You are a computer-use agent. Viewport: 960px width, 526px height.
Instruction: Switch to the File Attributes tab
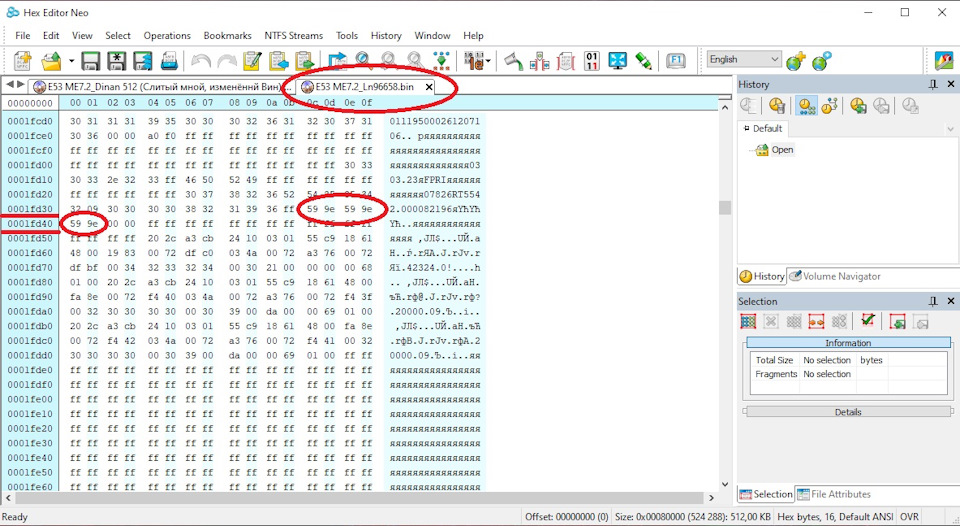pos(833,494)
